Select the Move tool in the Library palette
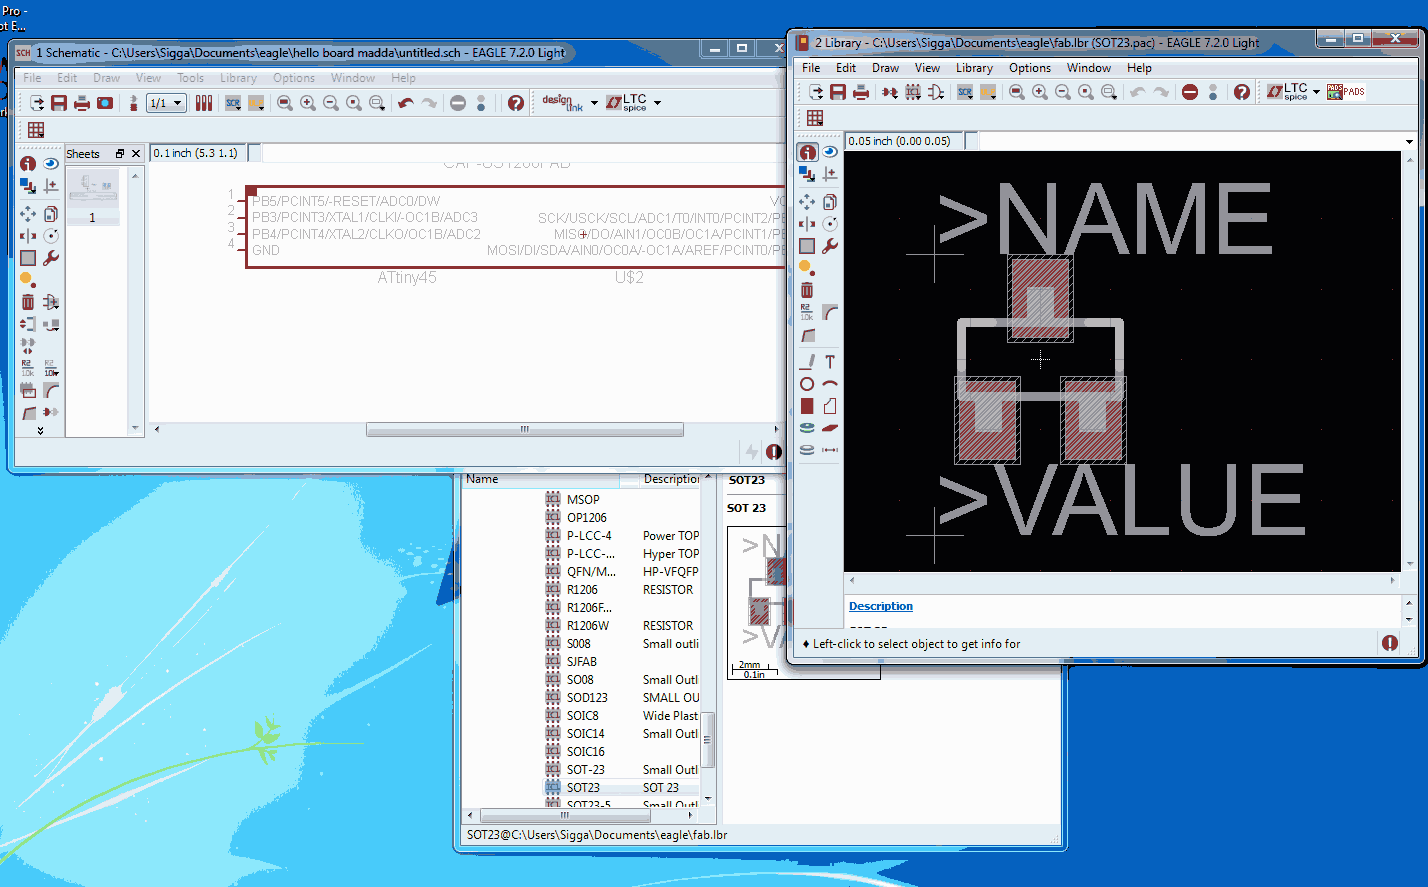 (x=807, y=202)
